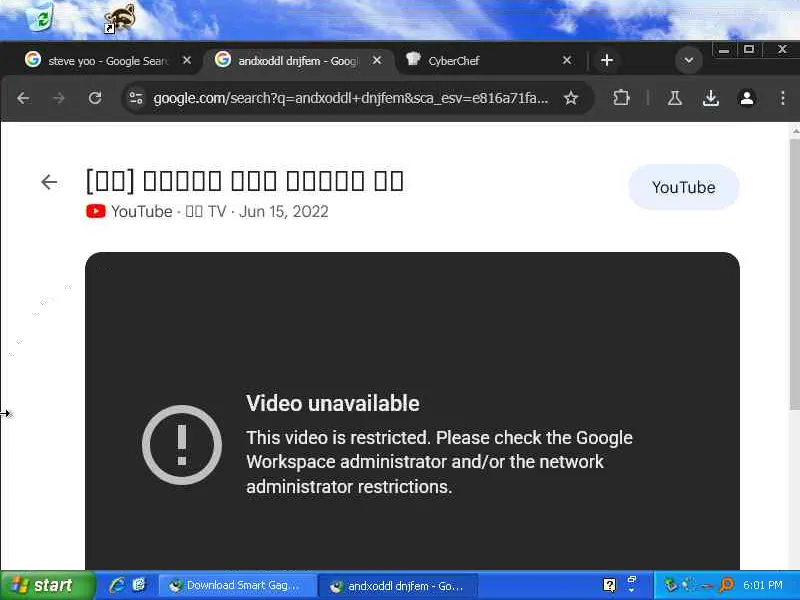This screenshot has width=800, height=600.
Task: Click the YouTube pill button
Action: tap(684, 187)
